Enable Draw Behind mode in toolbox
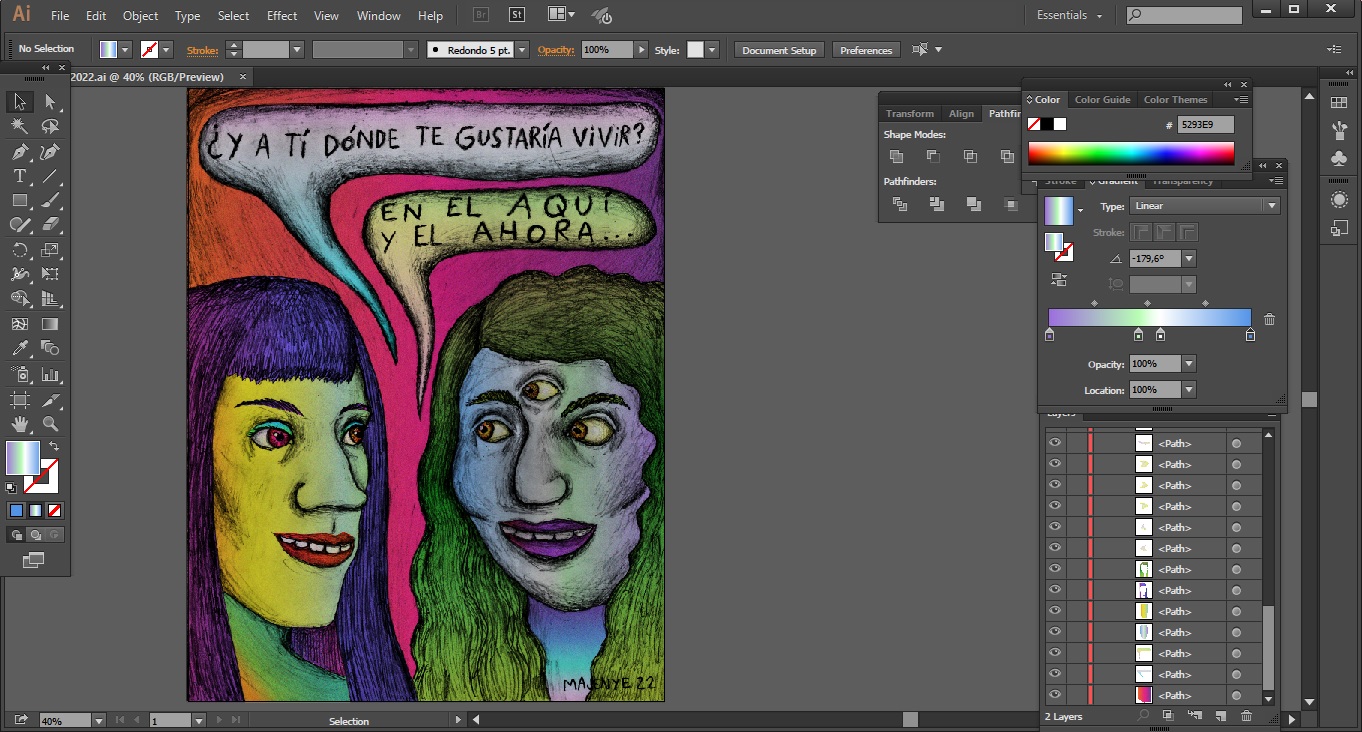This screenshot has width=1362, height=732. point(36,535)
